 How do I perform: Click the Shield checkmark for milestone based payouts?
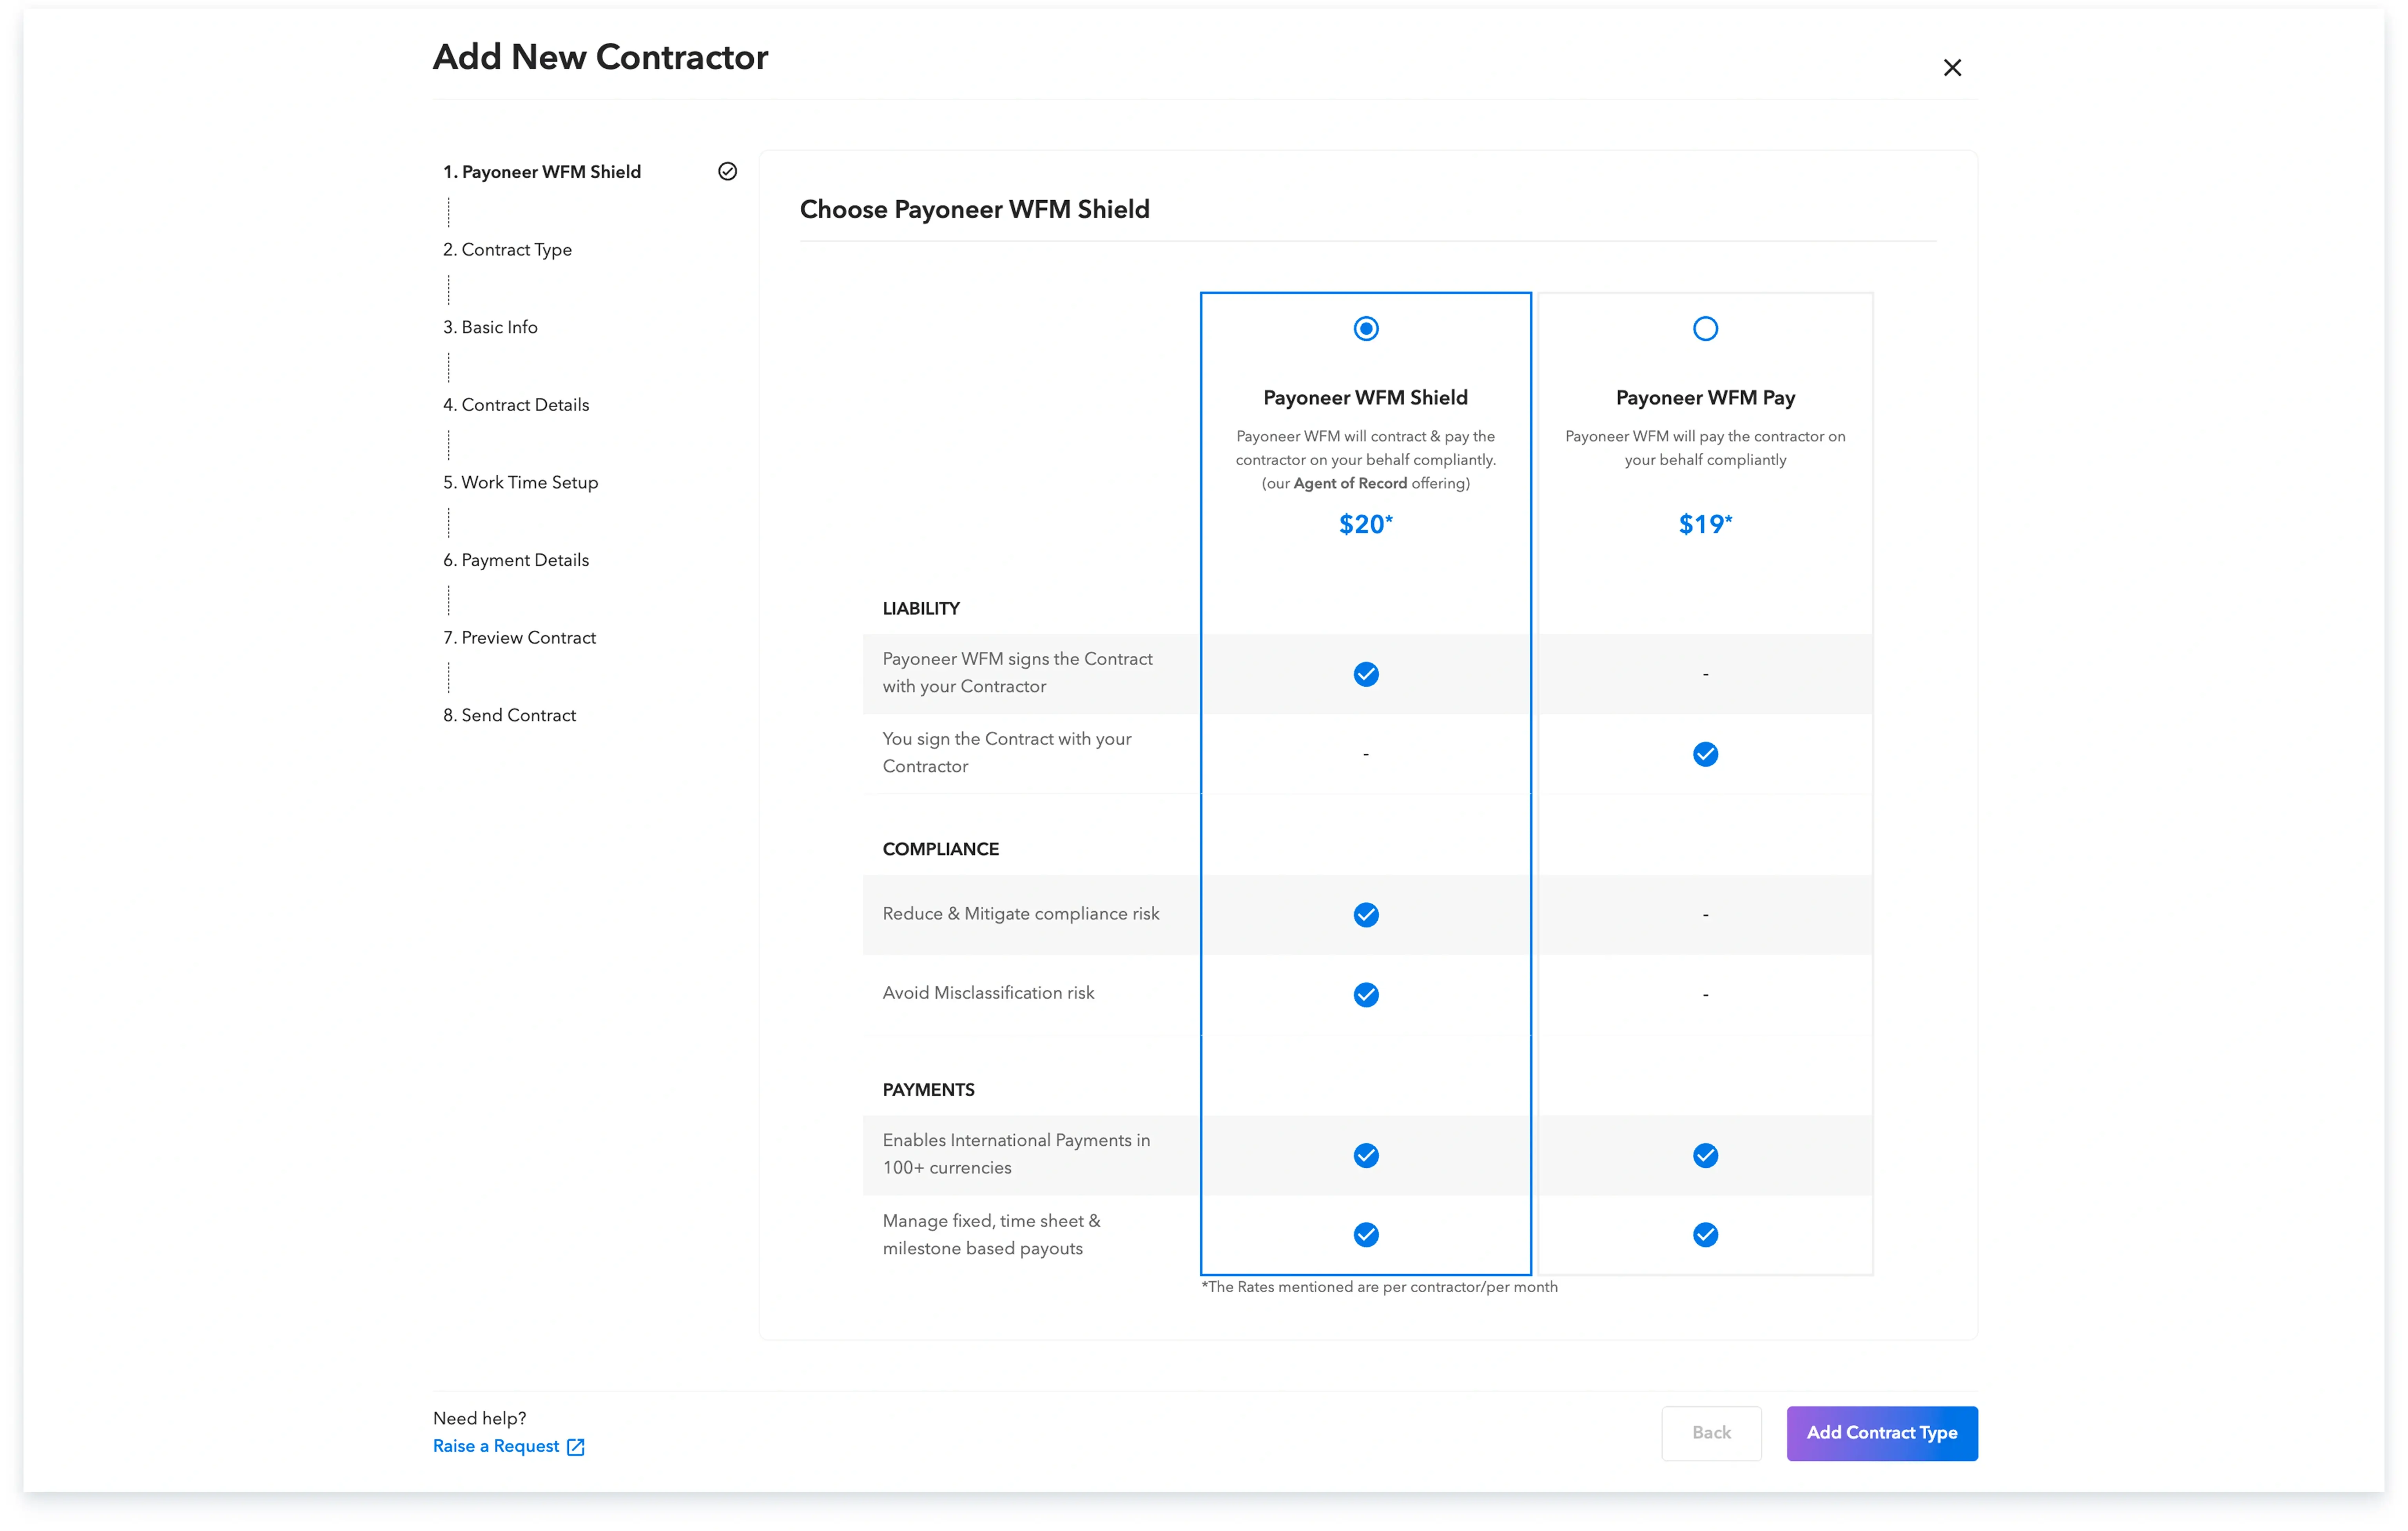(1365, 1235)
